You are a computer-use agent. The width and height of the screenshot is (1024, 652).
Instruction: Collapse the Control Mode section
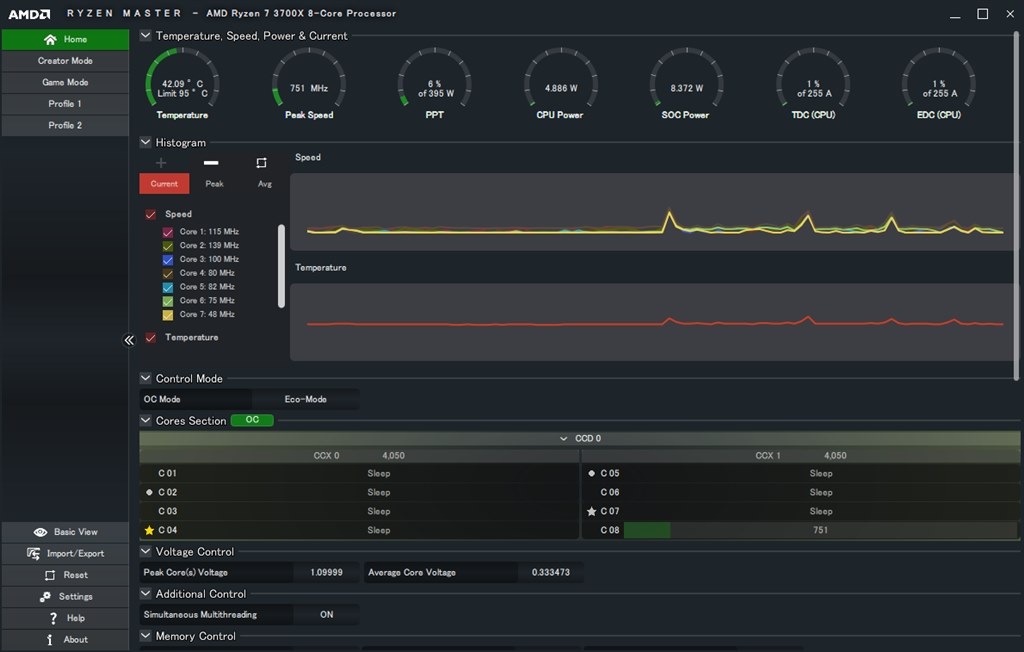coord(146,378)
